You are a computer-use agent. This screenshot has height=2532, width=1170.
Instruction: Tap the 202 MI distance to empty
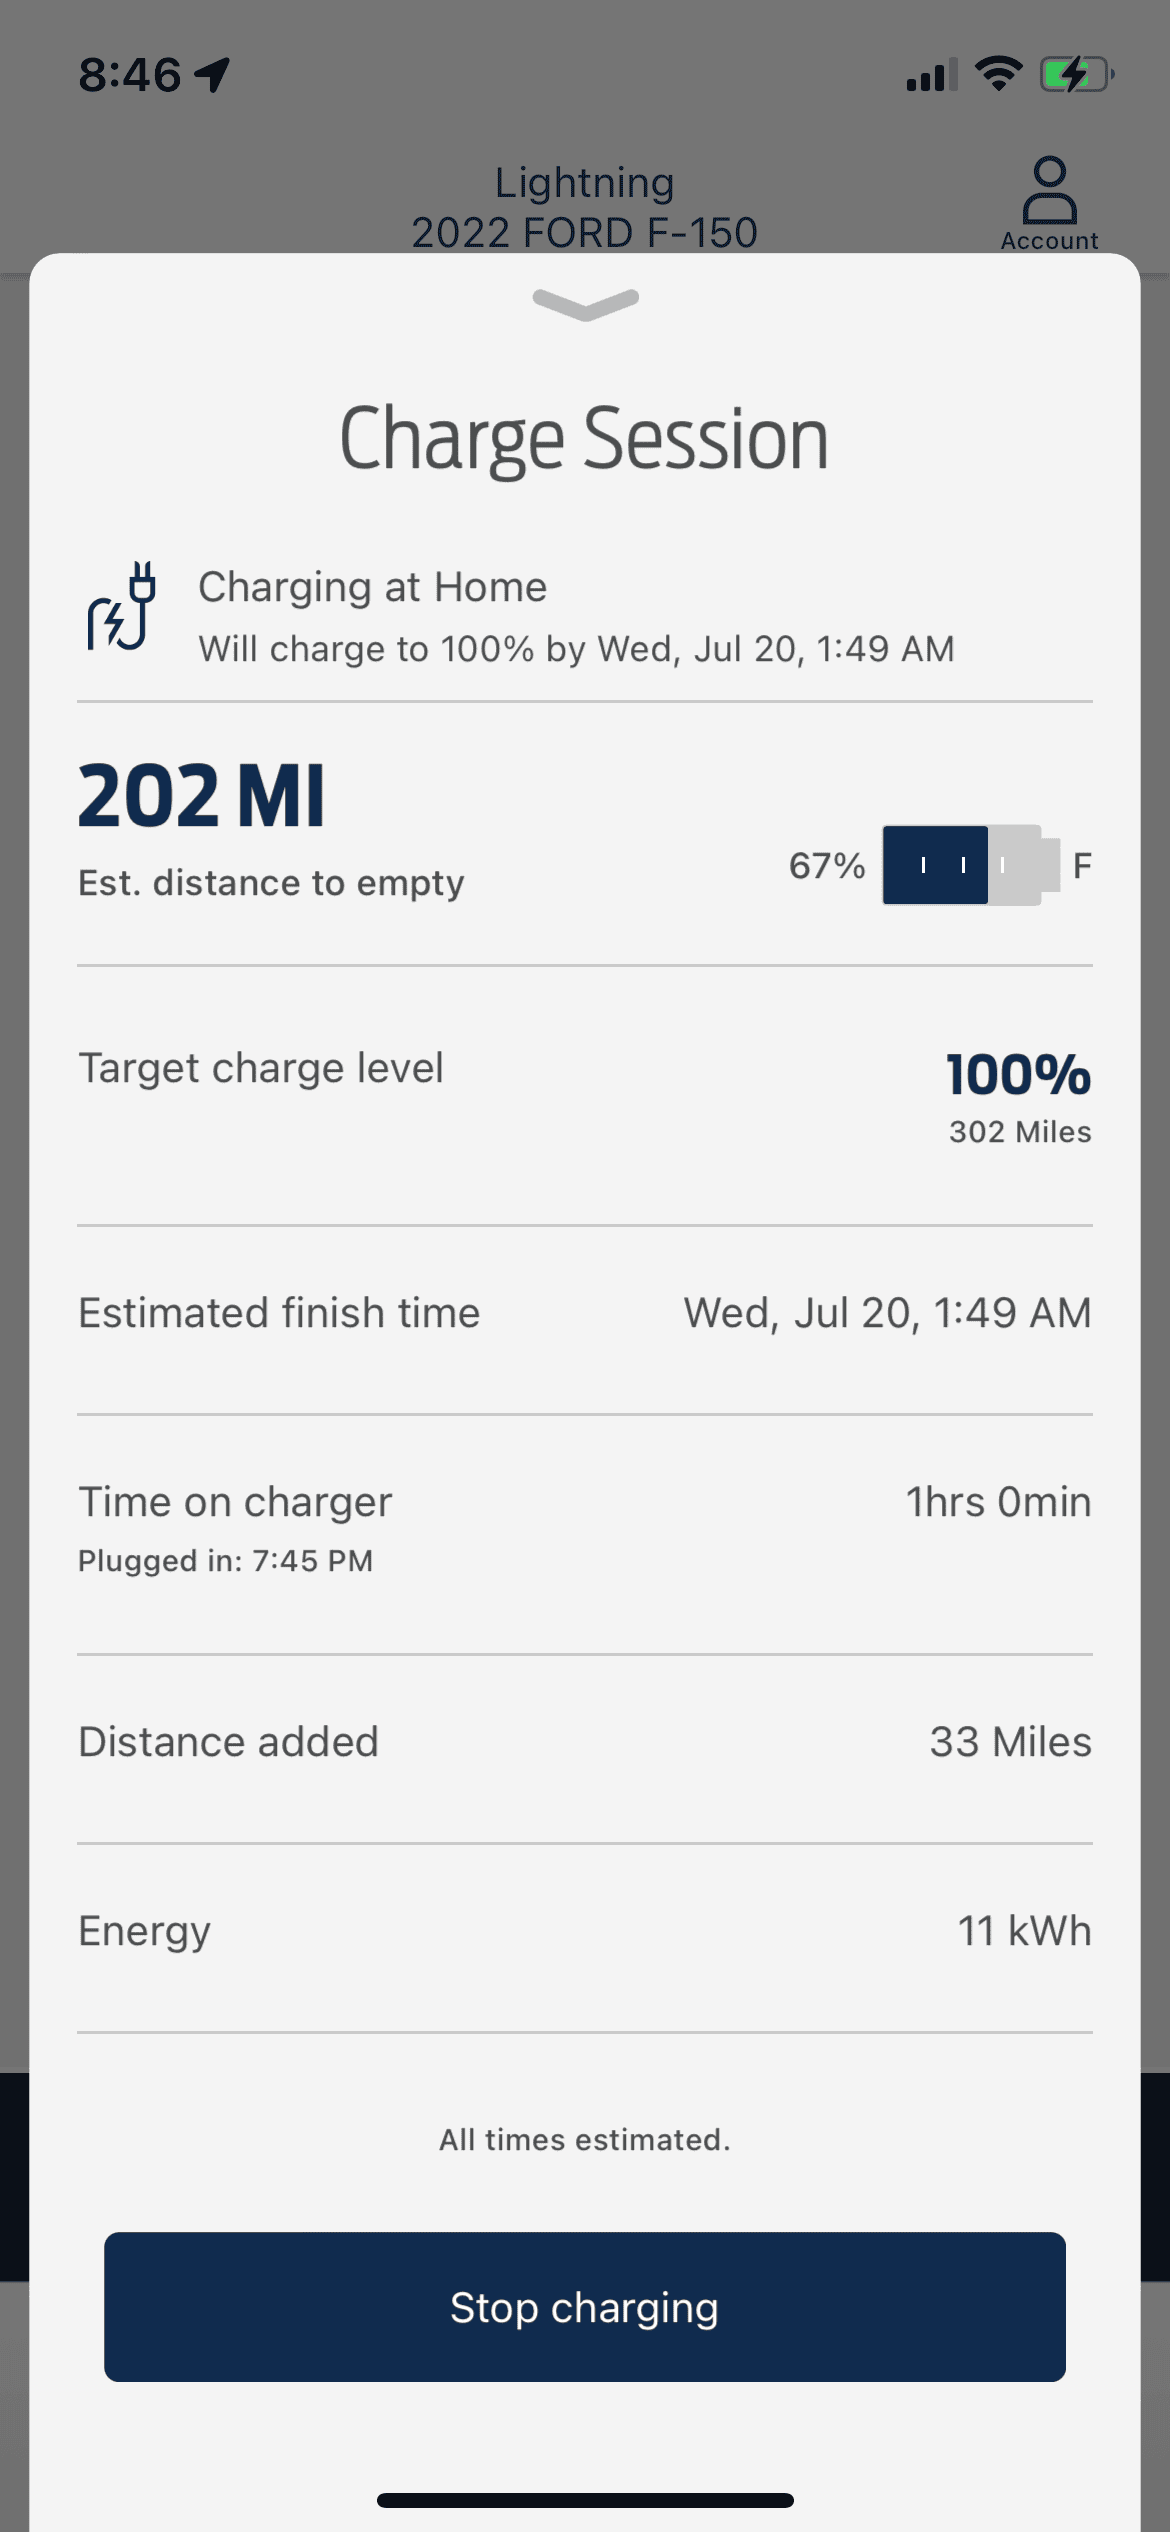[202, 797]
